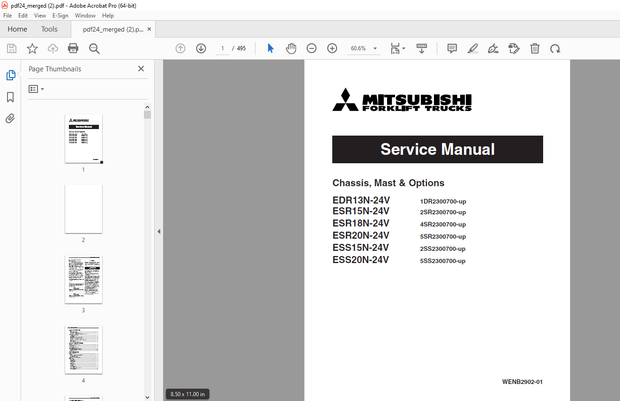Zoom out with the minus icon
Screen dimensions: 620x401
click(x=312, y=48)
